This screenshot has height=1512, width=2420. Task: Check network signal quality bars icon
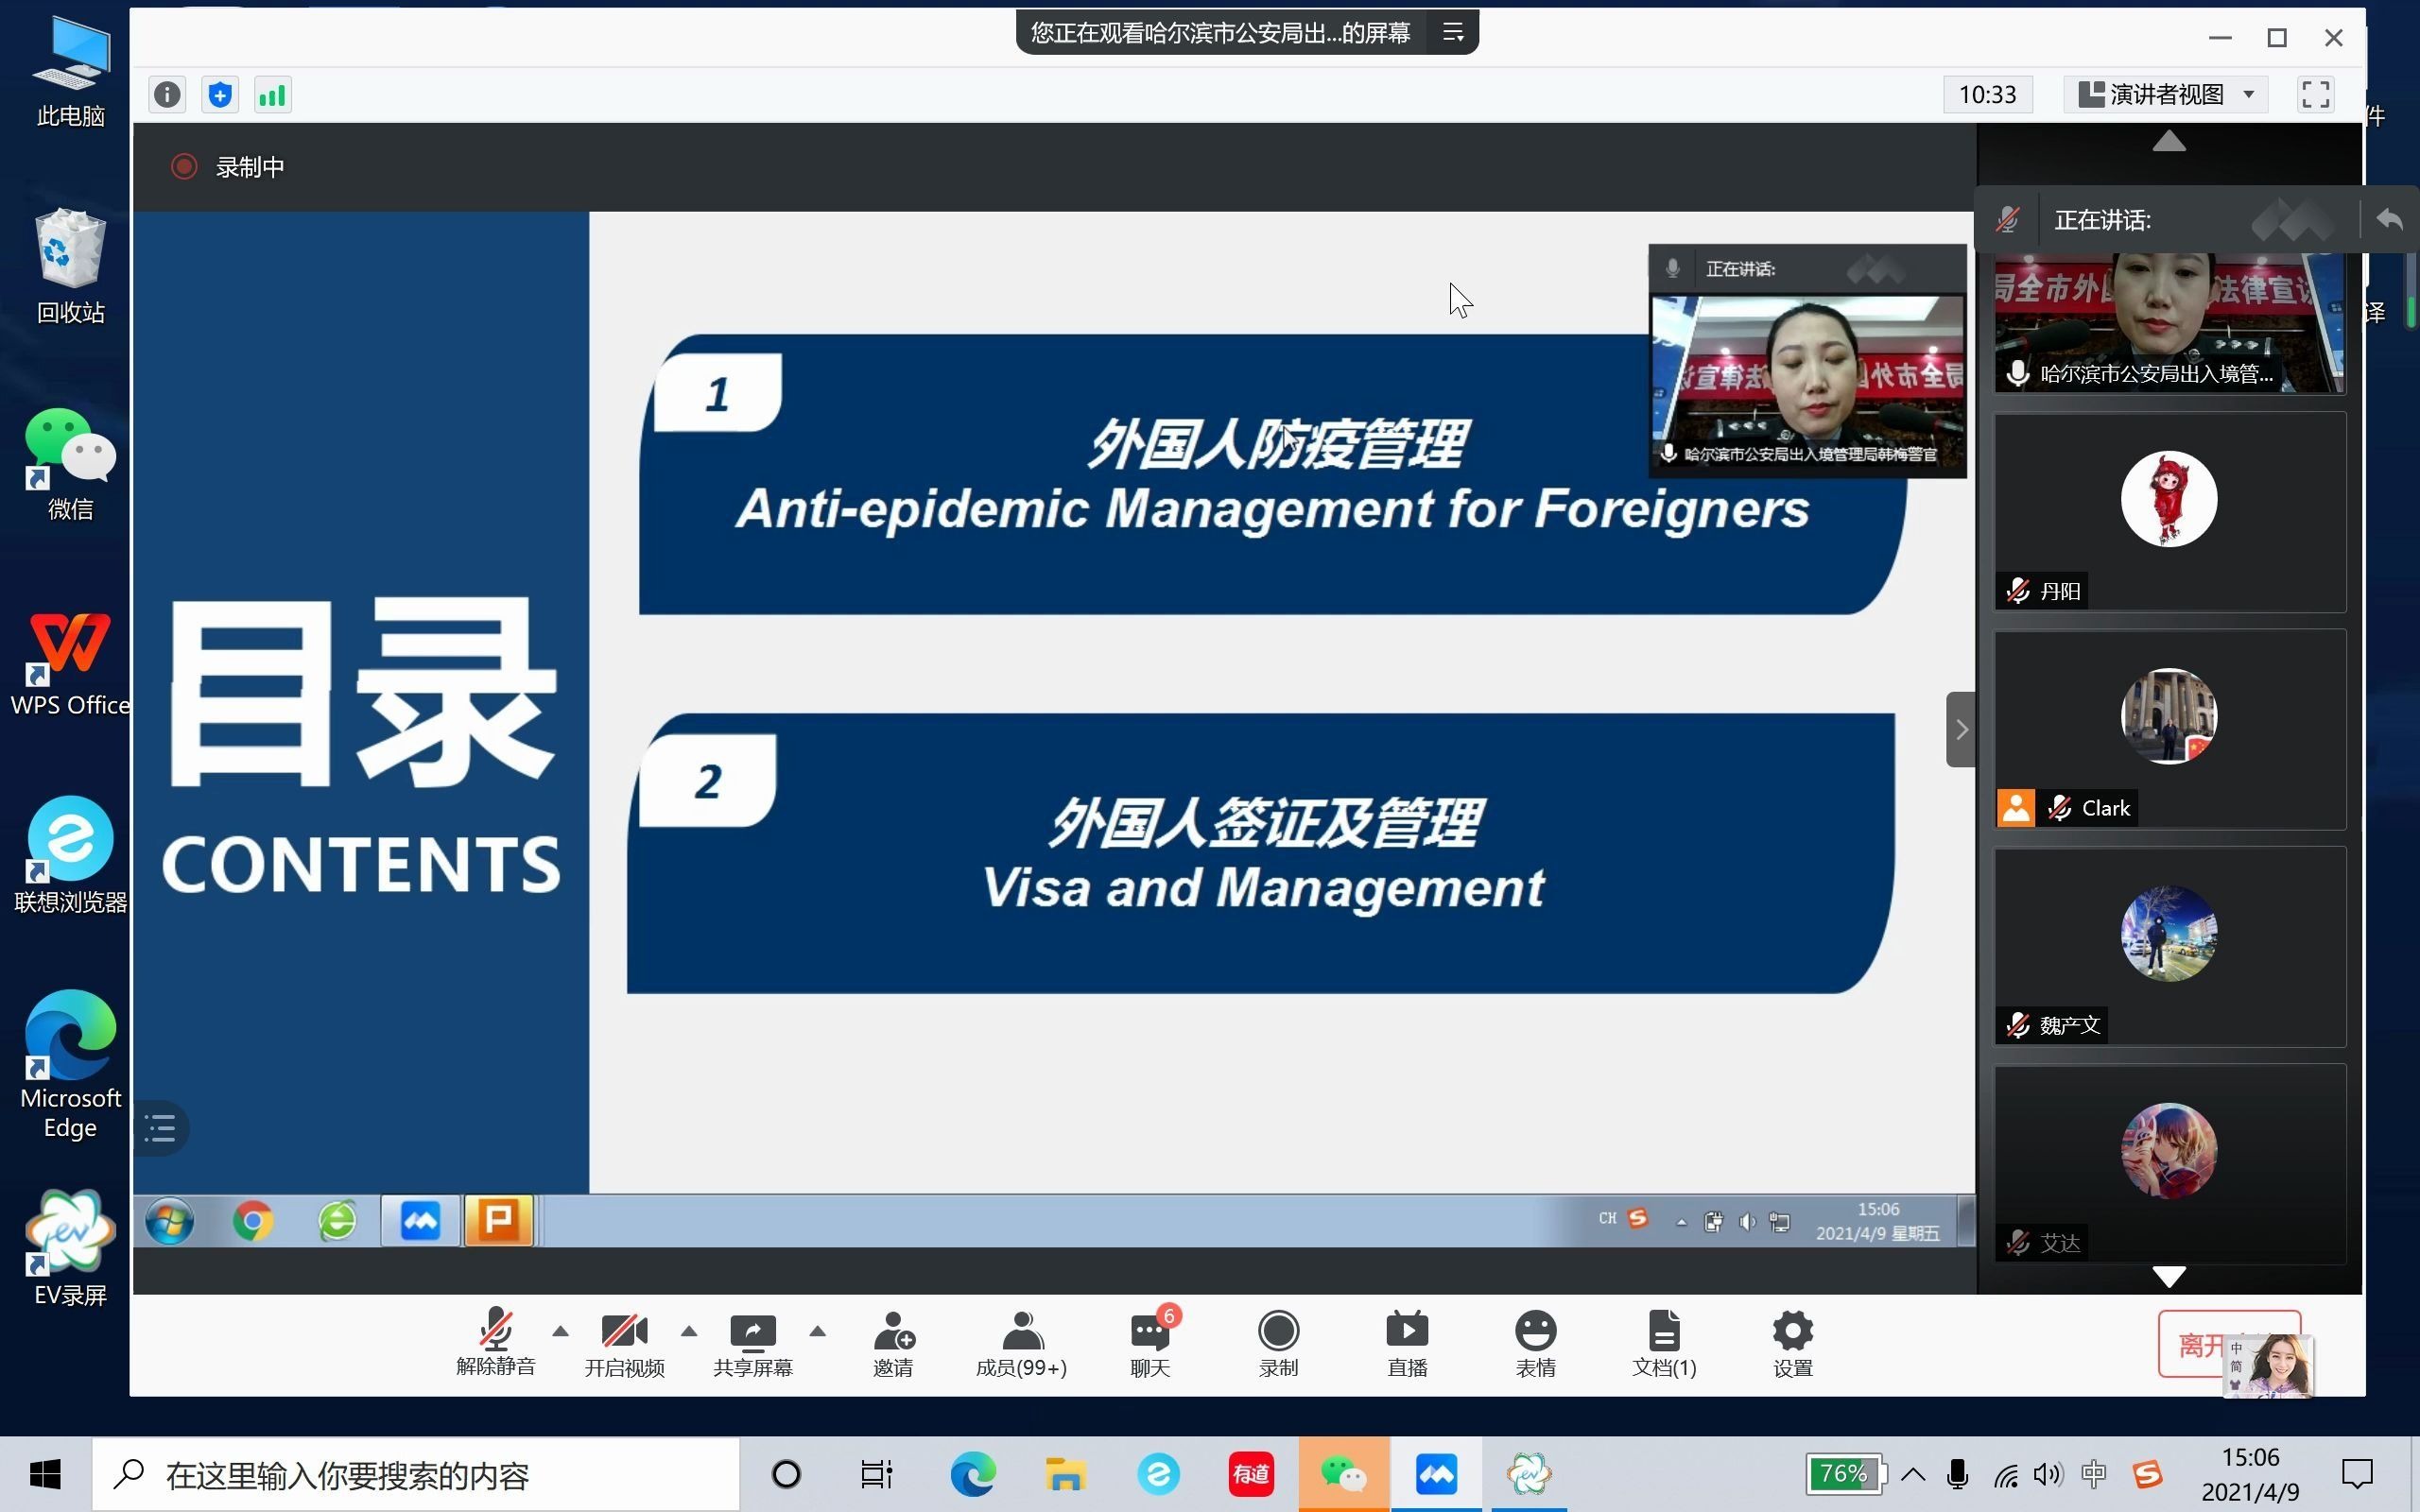[273, 95]
